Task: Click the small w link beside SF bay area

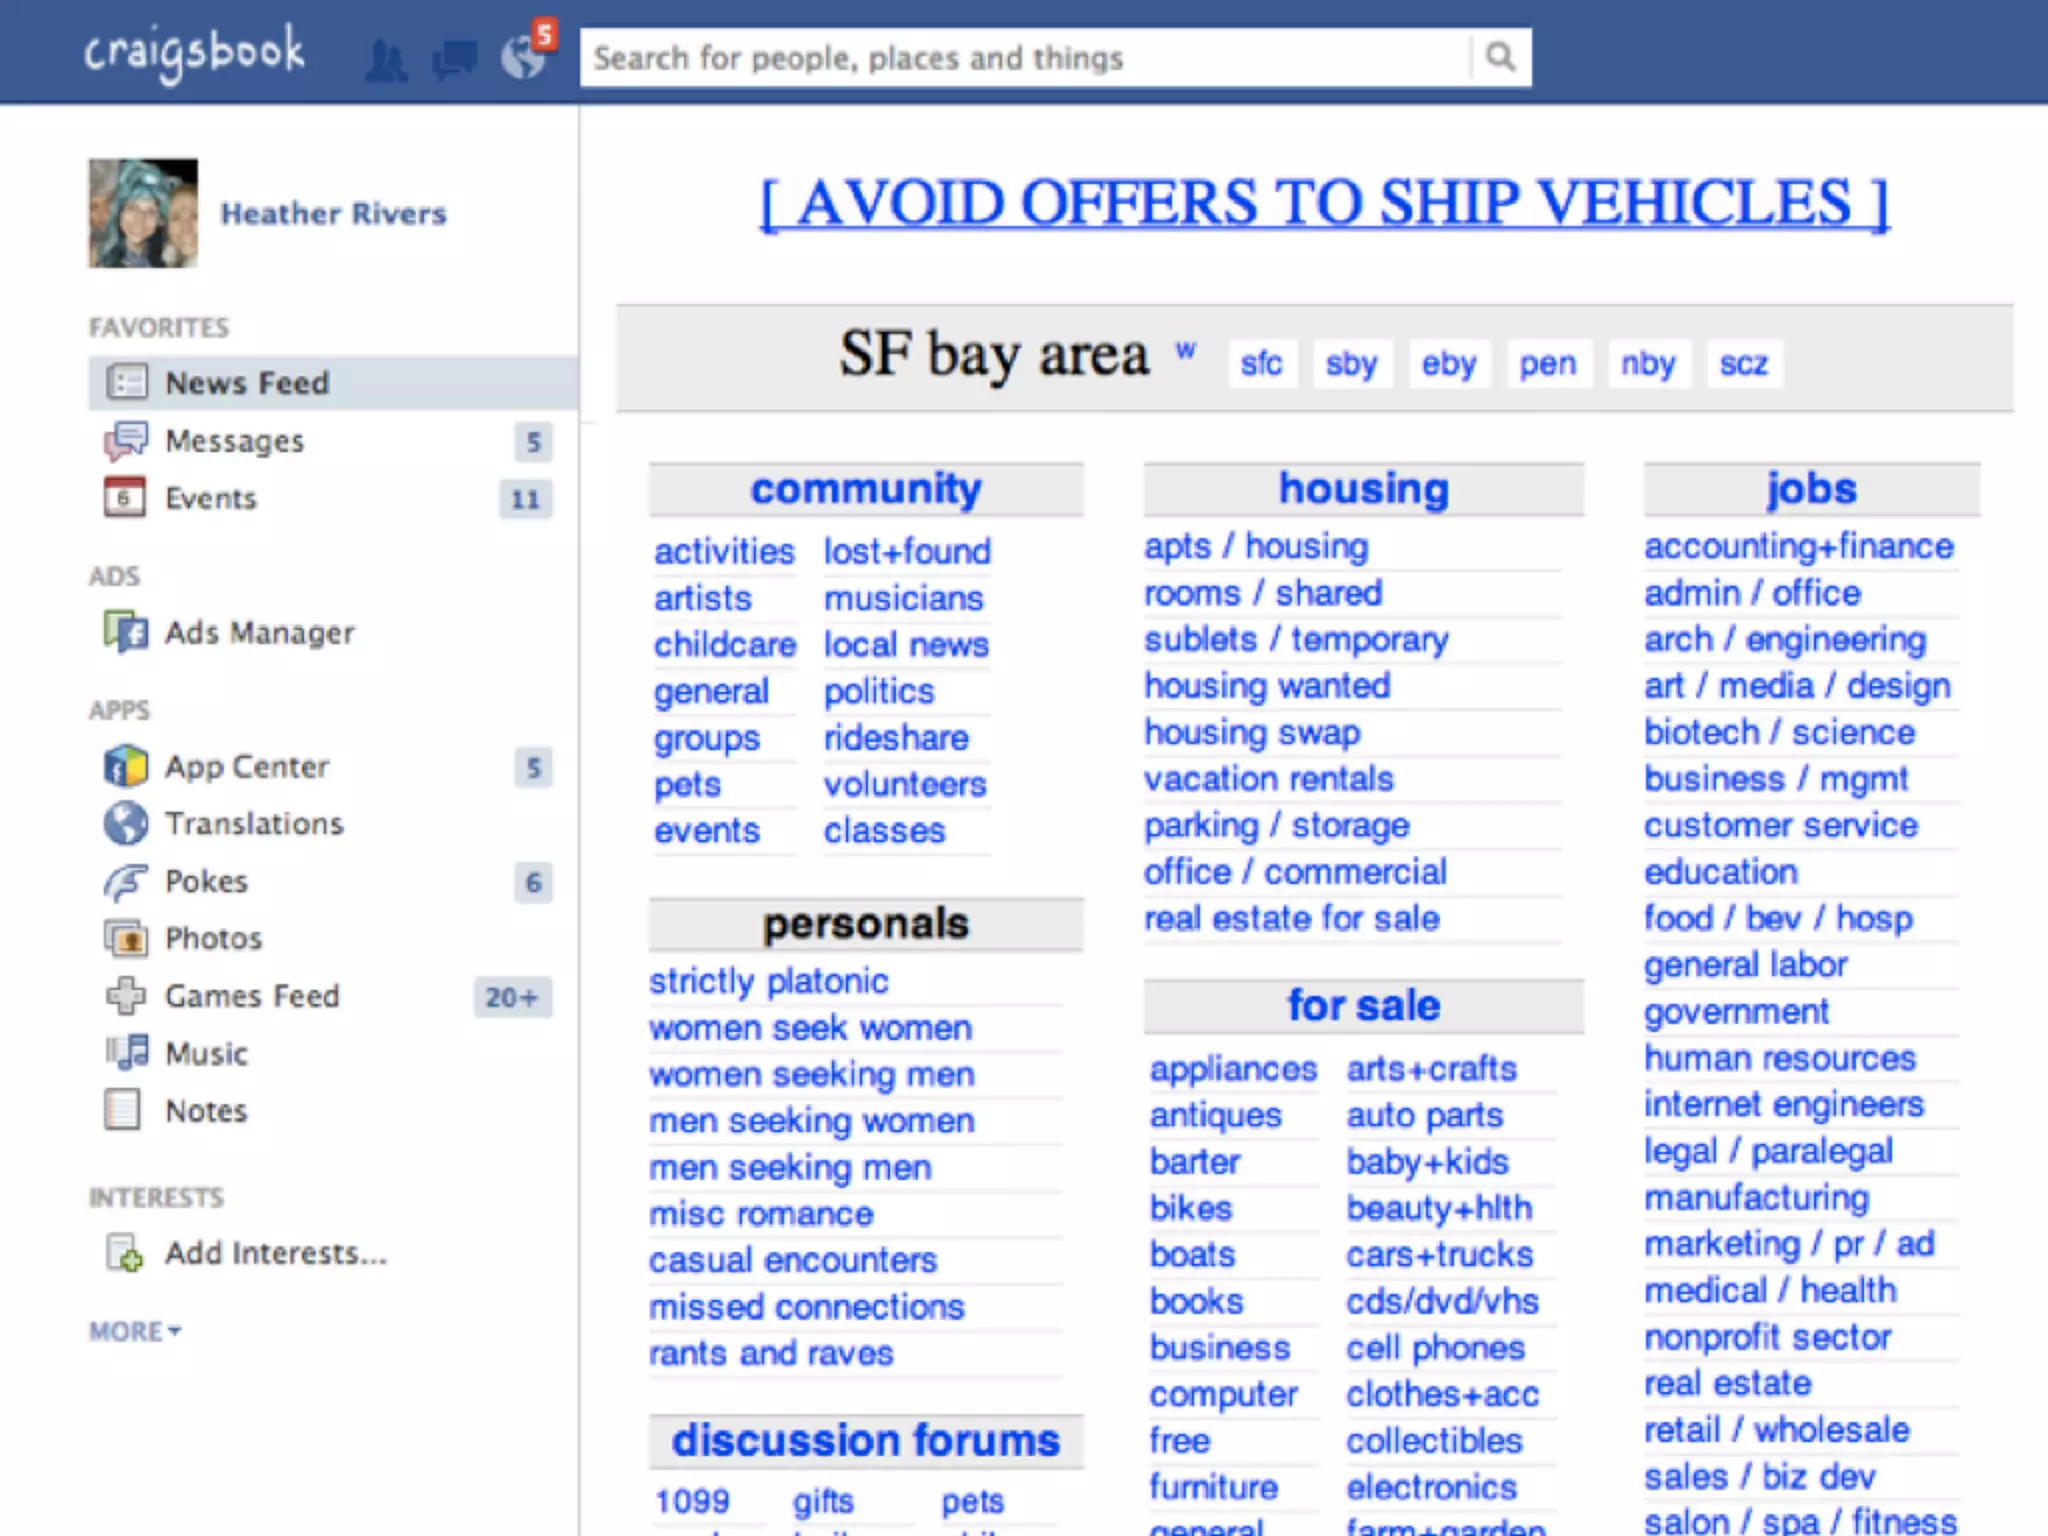Action: tap(1186, 351)
